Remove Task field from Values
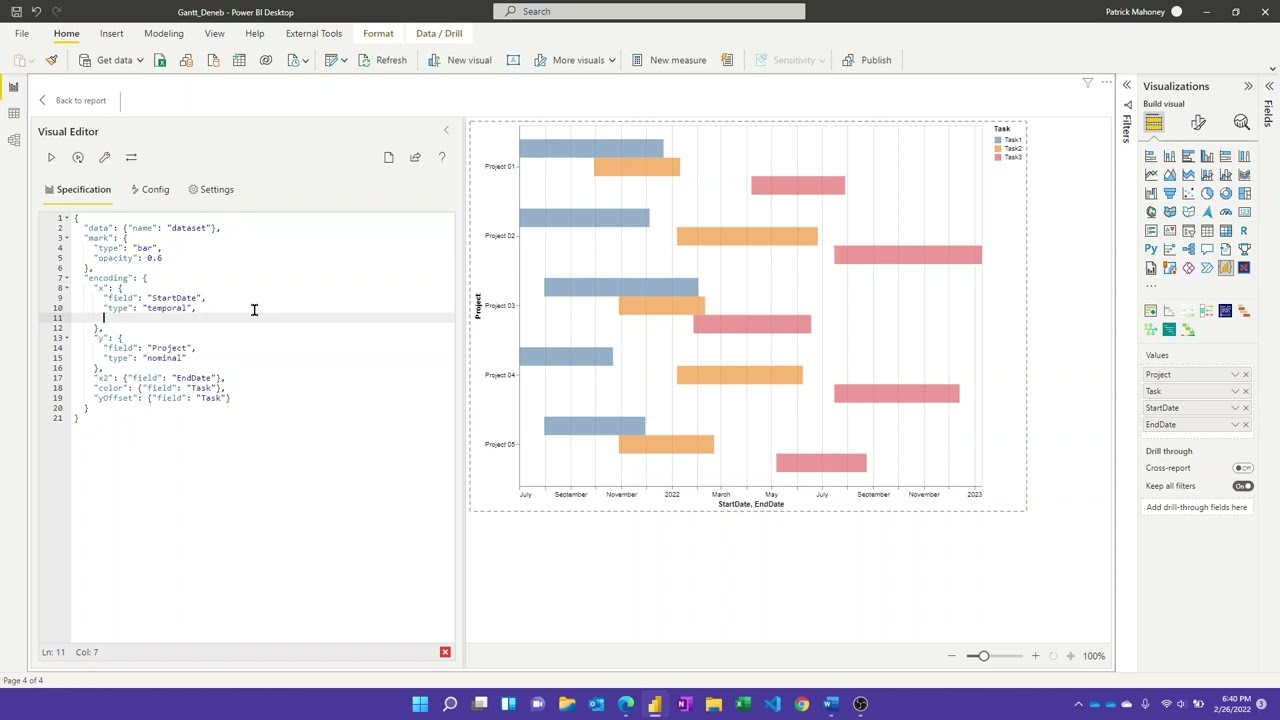The image size is (1280, 720). [1246, 391]
